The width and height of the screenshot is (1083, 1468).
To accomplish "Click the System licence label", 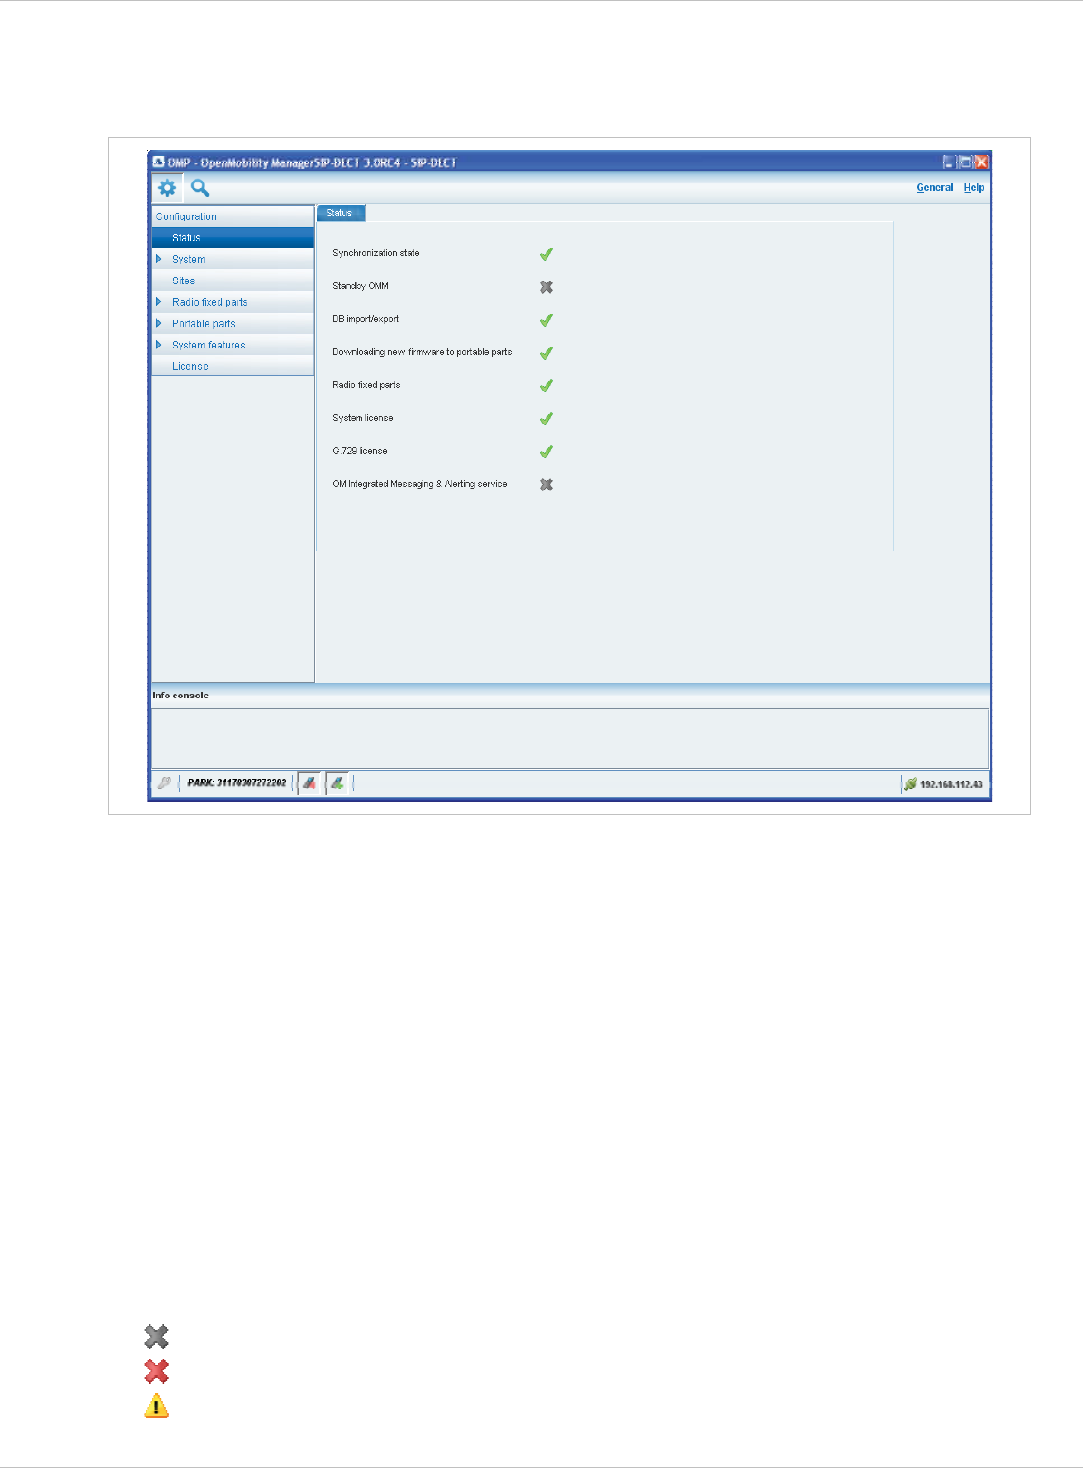I will pos(362,418).
